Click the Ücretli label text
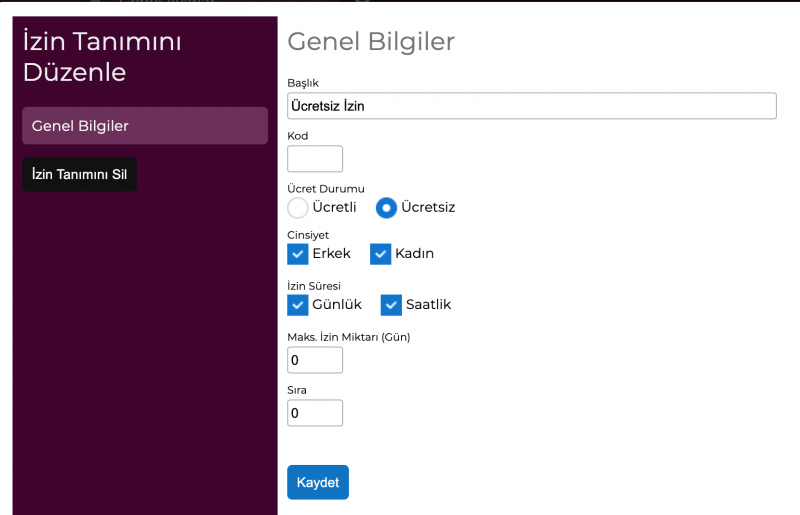 [334, 207]
